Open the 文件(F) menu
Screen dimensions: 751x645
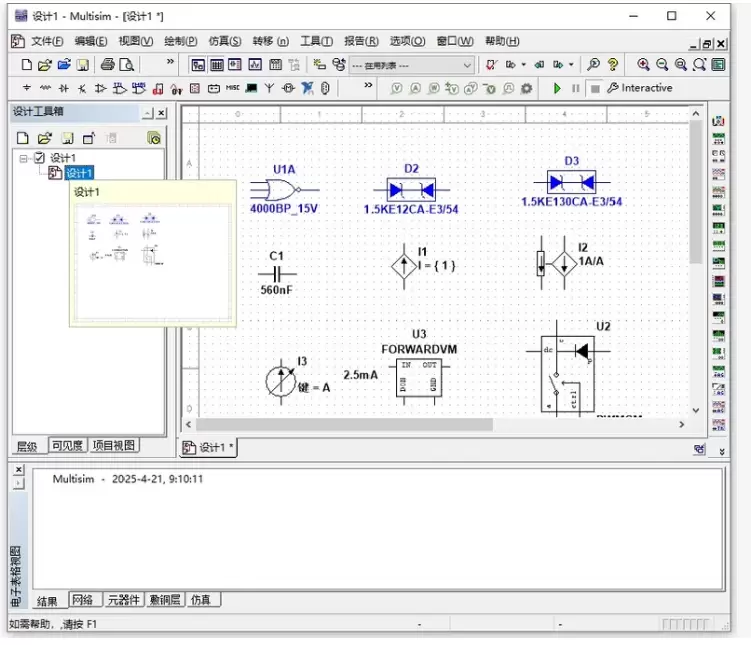(x=47, y=41)
